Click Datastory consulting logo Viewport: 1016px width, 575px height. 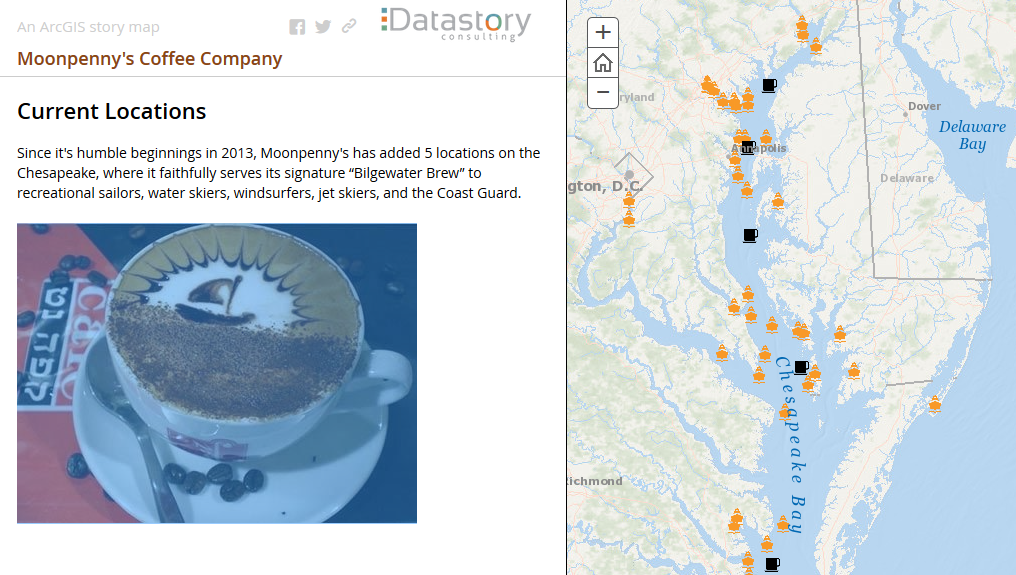click(x=456, y=23)
